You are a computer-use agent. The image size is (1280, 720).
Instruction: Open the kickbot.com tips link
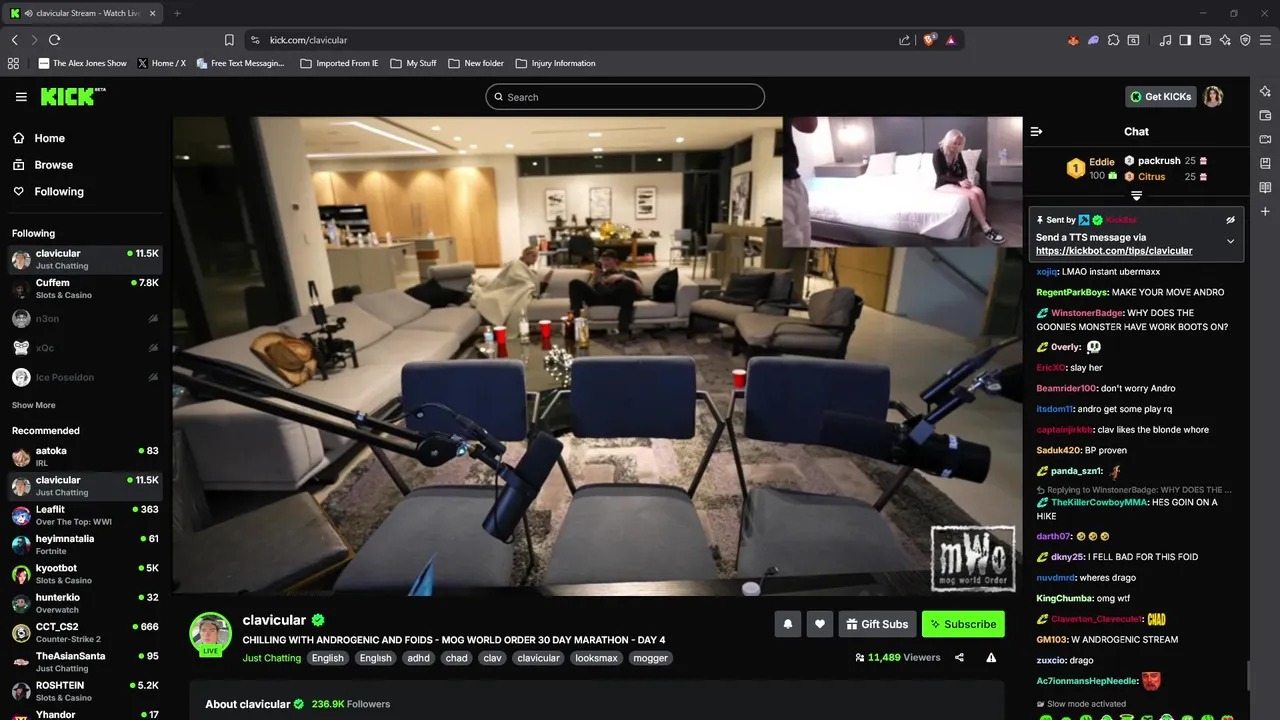(1114, 251)
